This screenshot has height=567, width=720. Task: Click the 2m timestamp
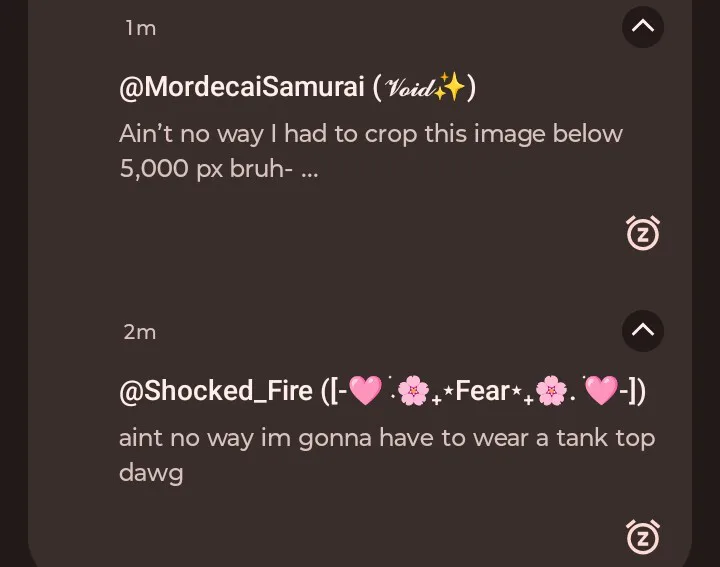tap(140, 332)
